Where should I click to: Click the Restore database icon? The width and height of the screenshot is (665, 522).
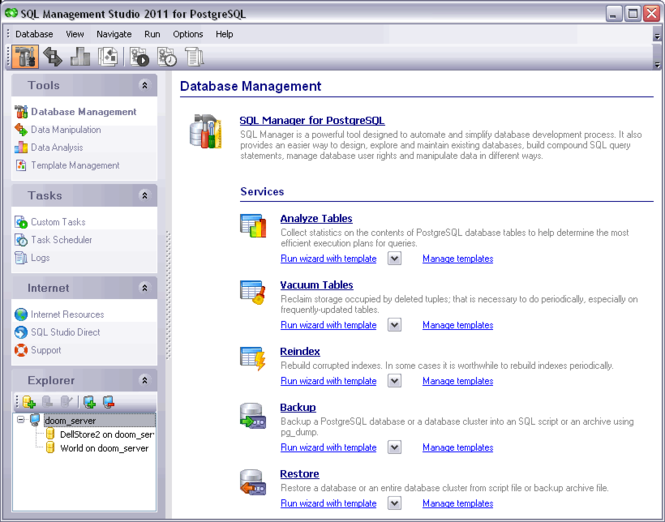coord(253,482)
